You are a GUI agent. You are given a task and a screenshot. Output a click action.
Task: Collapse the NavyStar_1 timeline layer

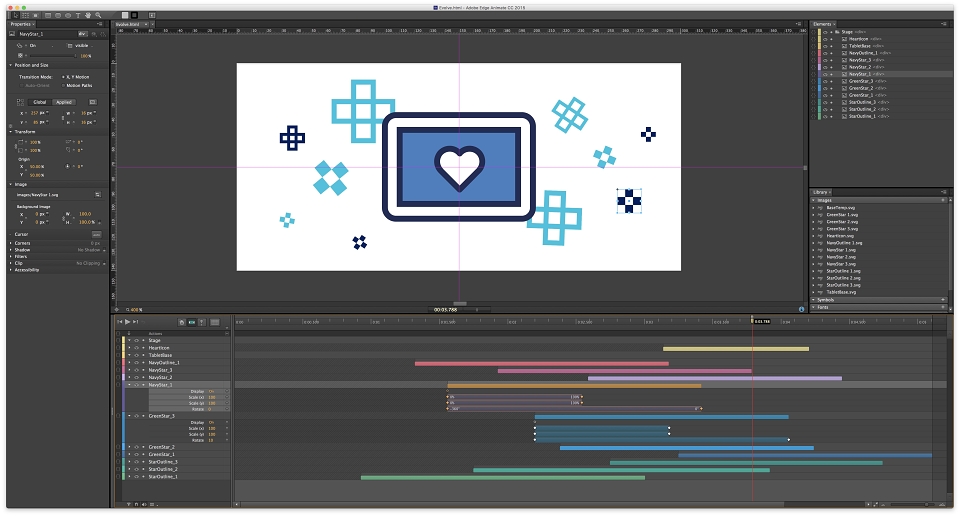pyautogui.click(x=129, y=385)
